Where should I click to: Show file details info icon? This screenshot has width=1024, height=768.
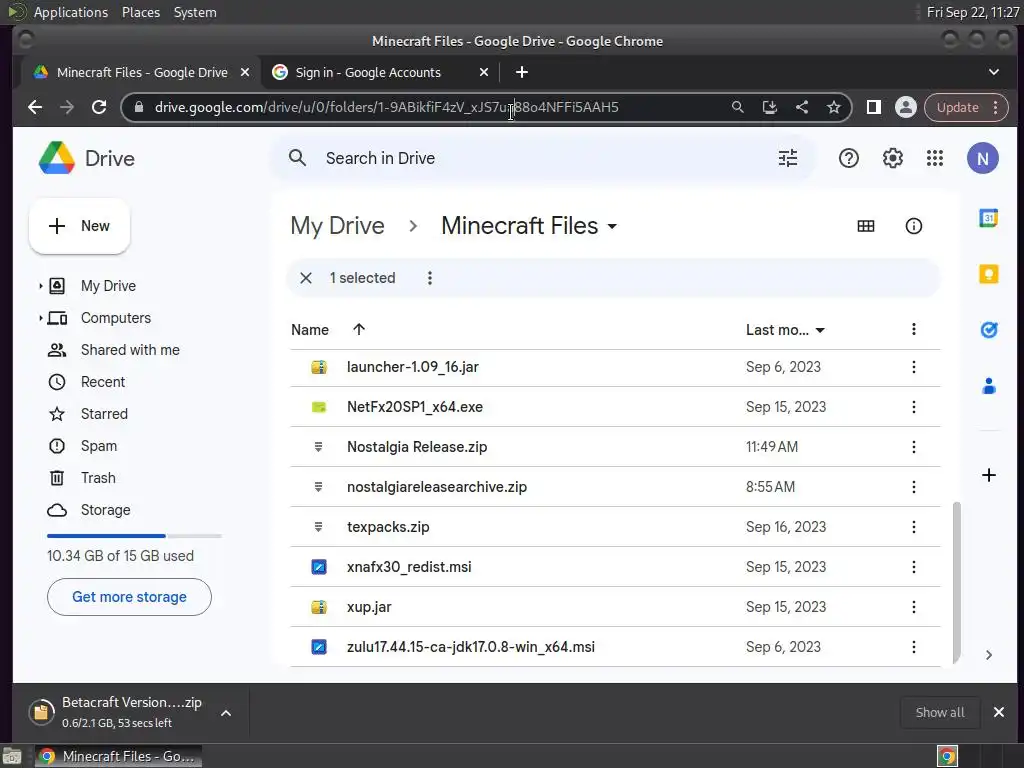[x=913, y=226]
